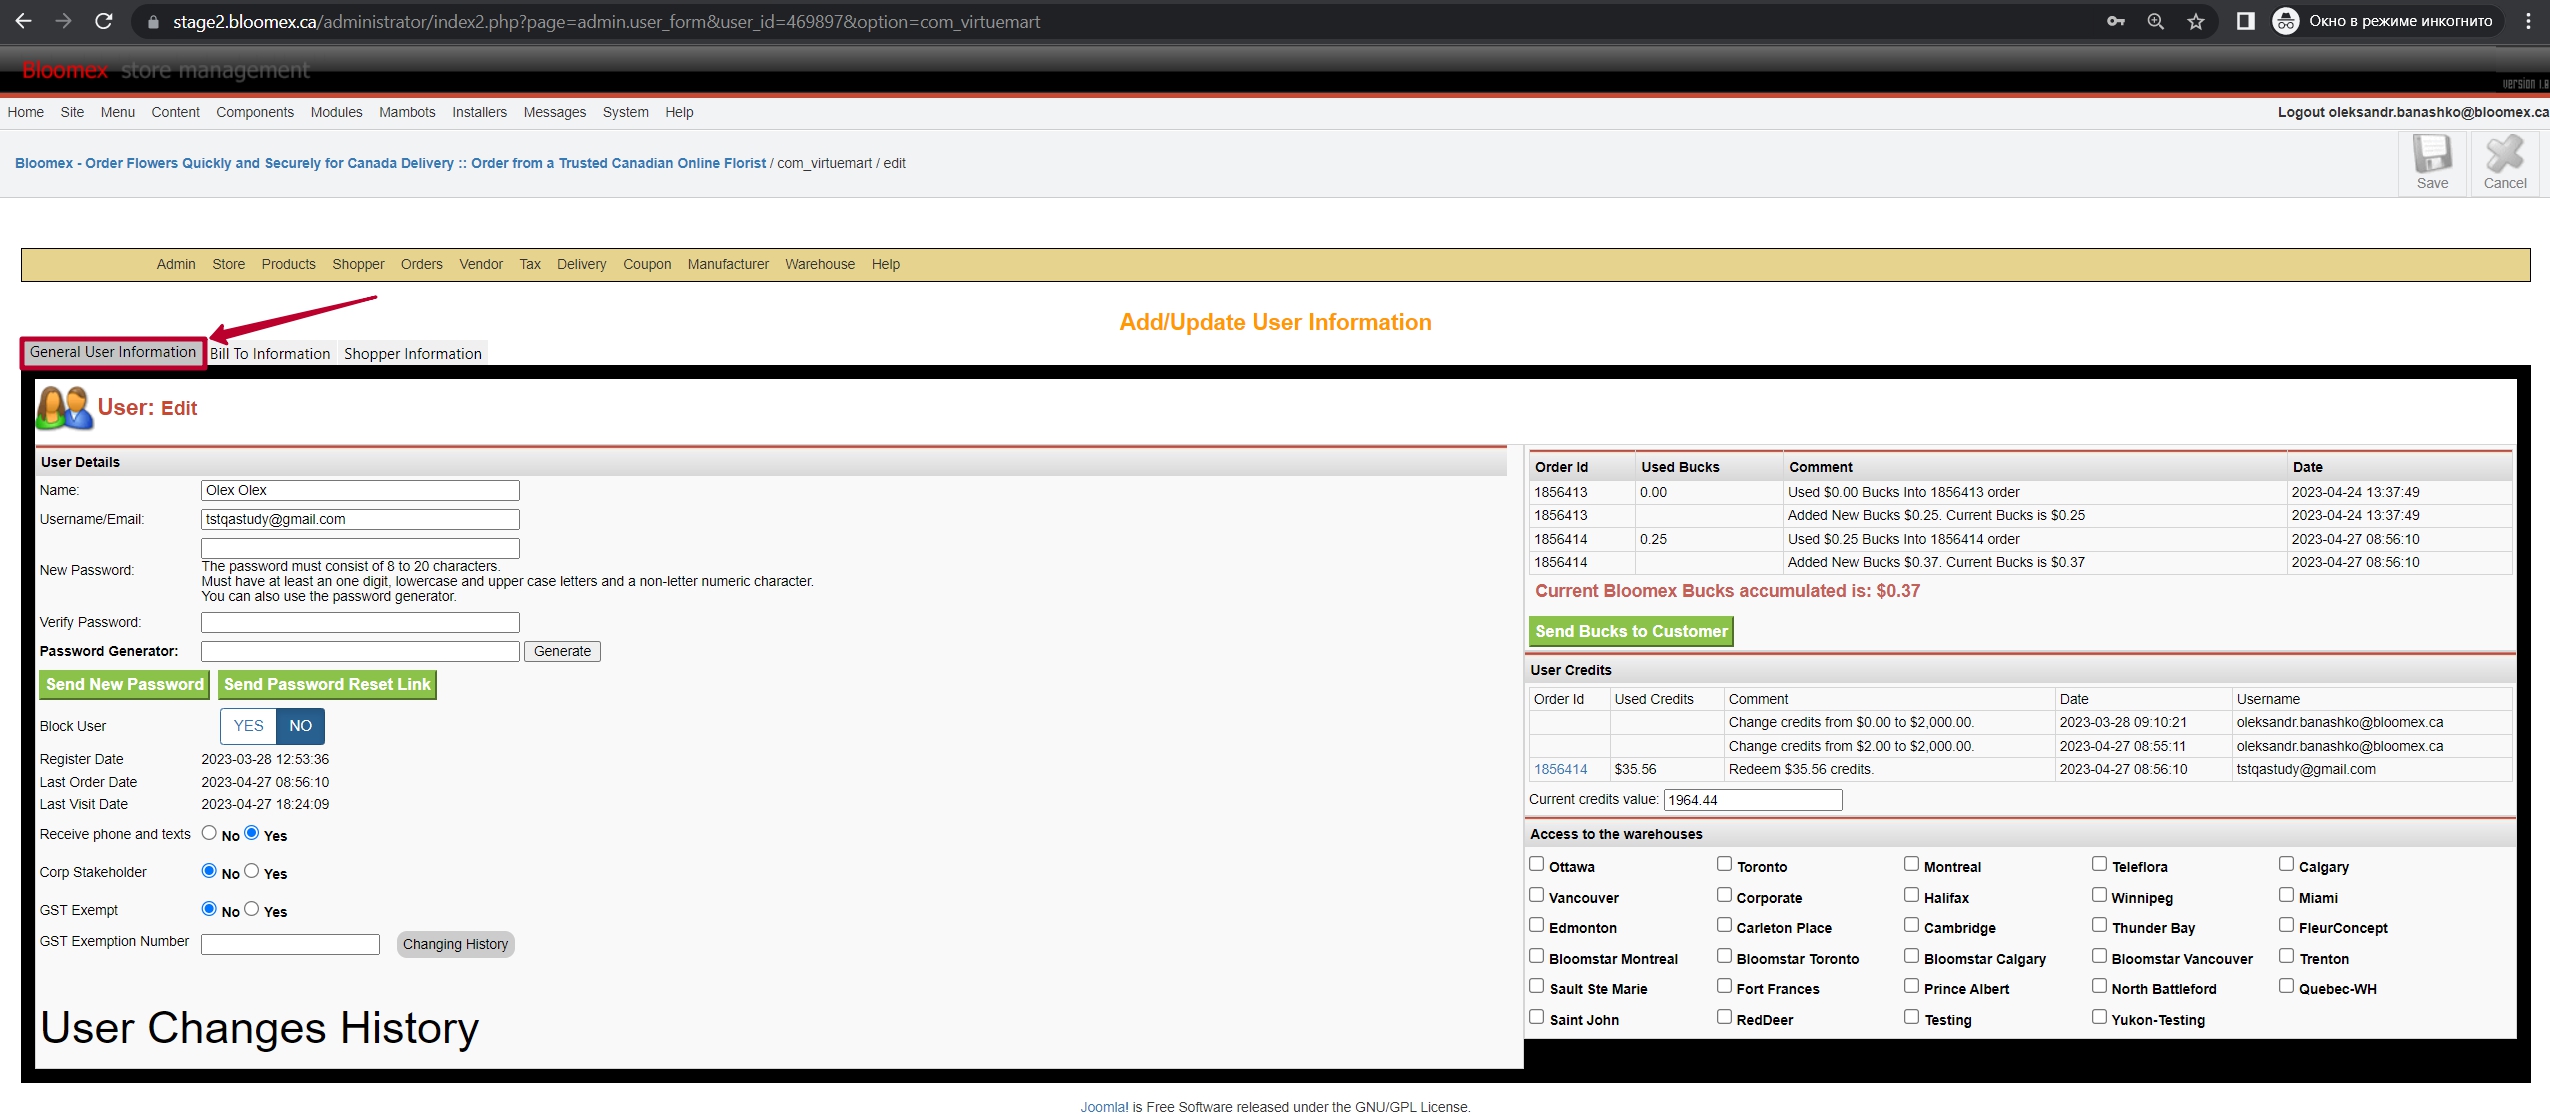Select Yes for Corp Stakeholder
This screenshot has width=2550, height=1115.
(252, 871)
